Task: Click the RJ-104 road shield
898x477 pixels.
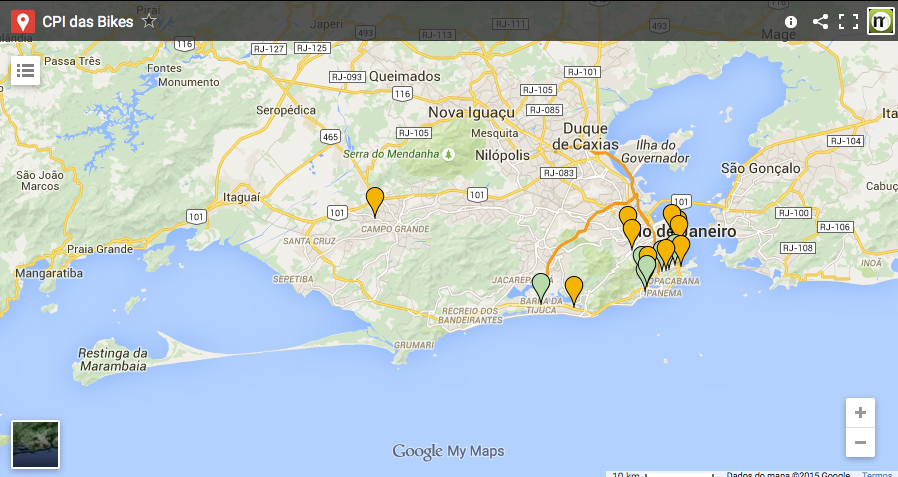Action: point(845,141)
